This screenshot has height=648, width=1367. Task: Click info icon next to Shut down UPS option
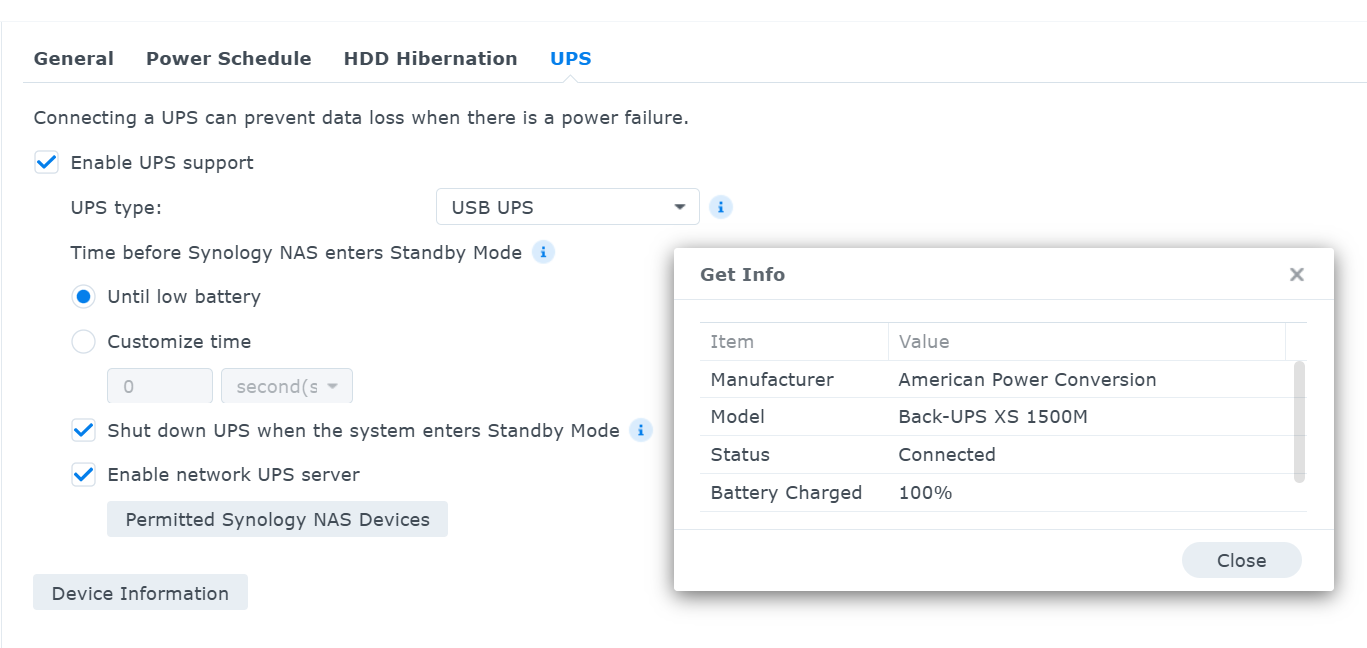tap(641, 431)
